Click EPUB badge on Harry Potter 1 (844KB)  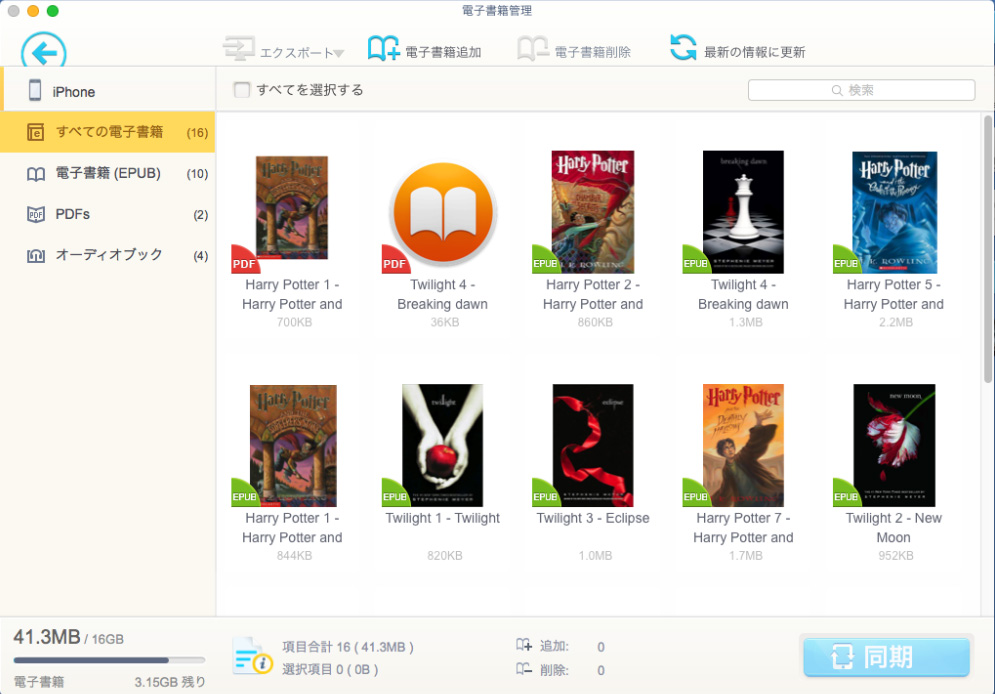[x=244, y=497]
